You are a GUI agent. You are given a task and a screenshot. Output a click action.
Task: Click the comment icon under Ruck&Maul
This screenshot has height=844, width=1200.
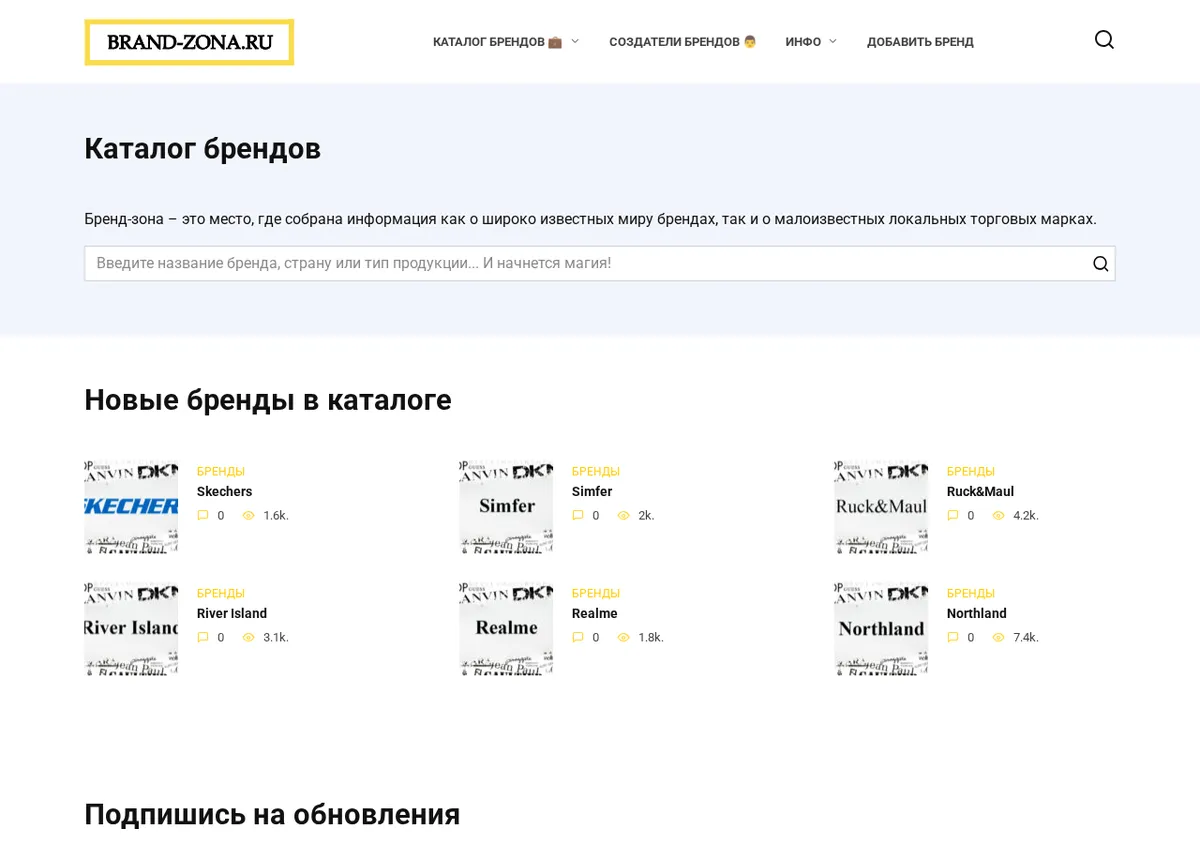(x=953, y=516)
